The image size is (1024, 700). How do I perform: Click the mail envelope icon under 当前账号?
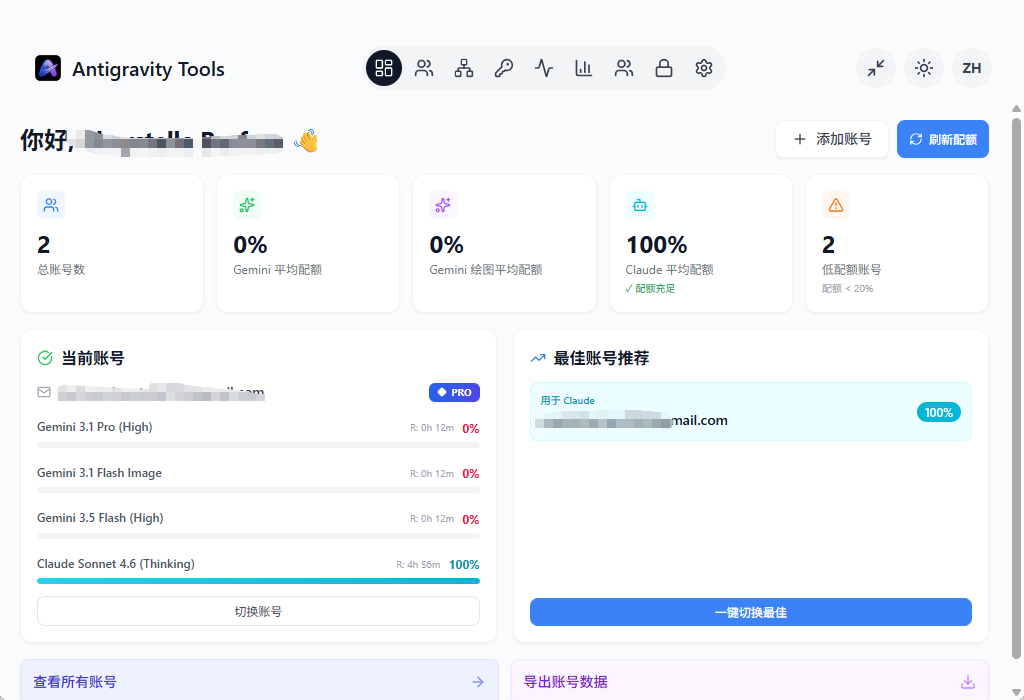[x=44, y=392]
